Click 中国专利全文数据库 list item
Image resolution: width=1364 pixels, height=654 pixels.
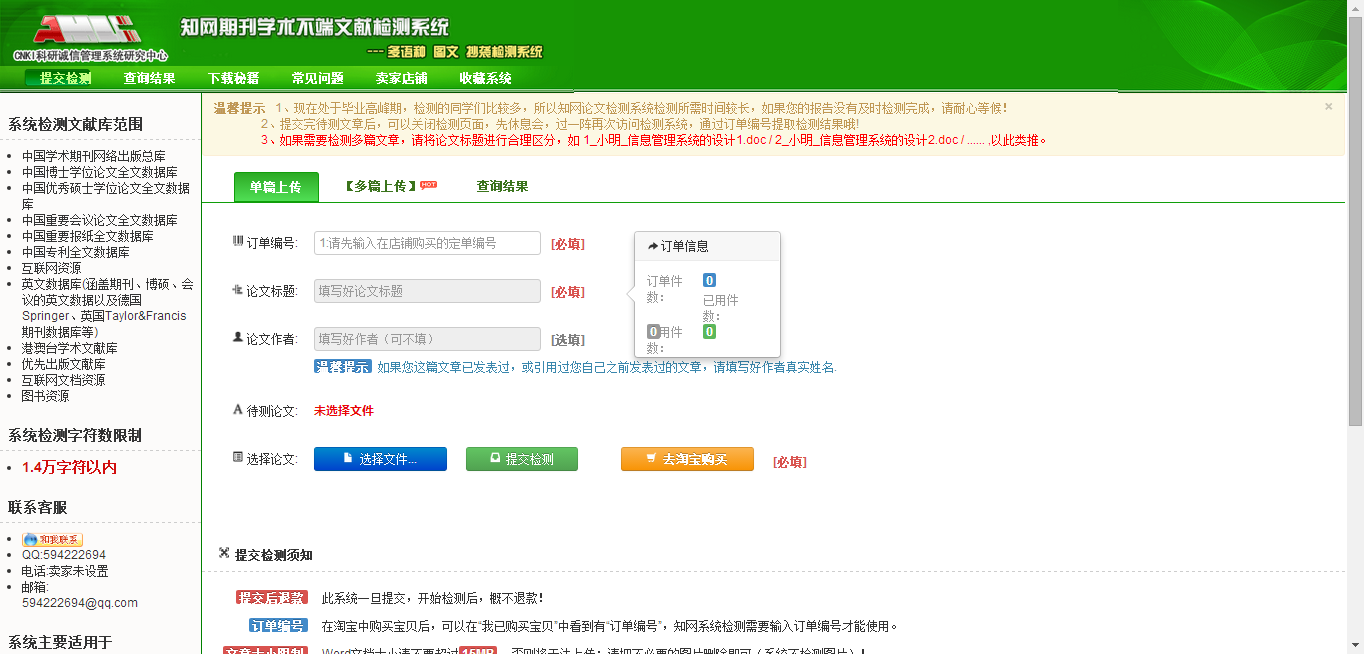[76, 253]
